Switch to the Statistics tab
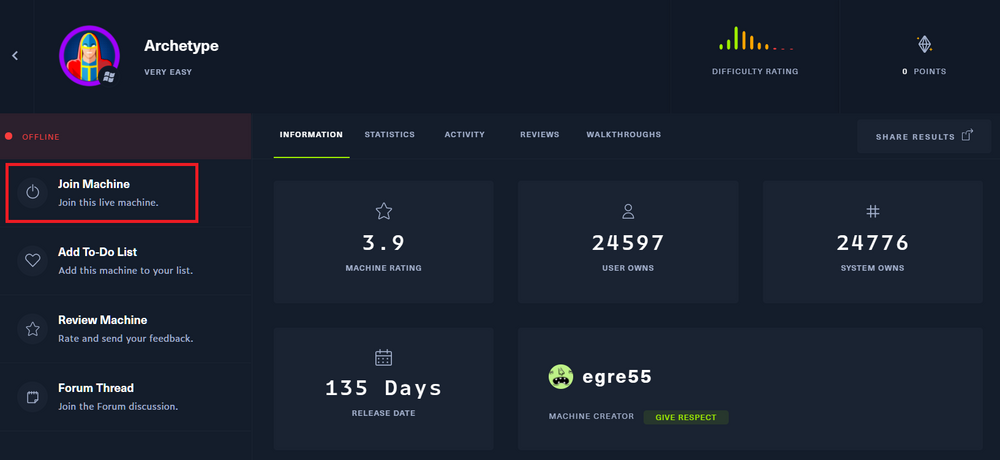1000x460 pixels. (389, 135)
